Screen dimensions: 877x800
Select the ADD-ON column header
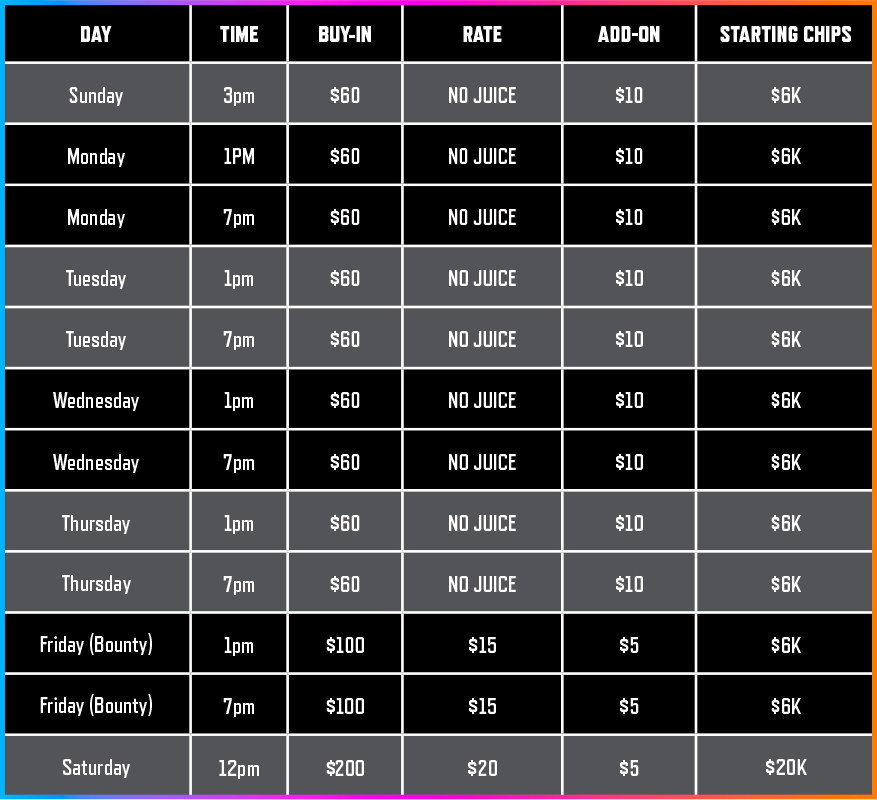(629, 34)
